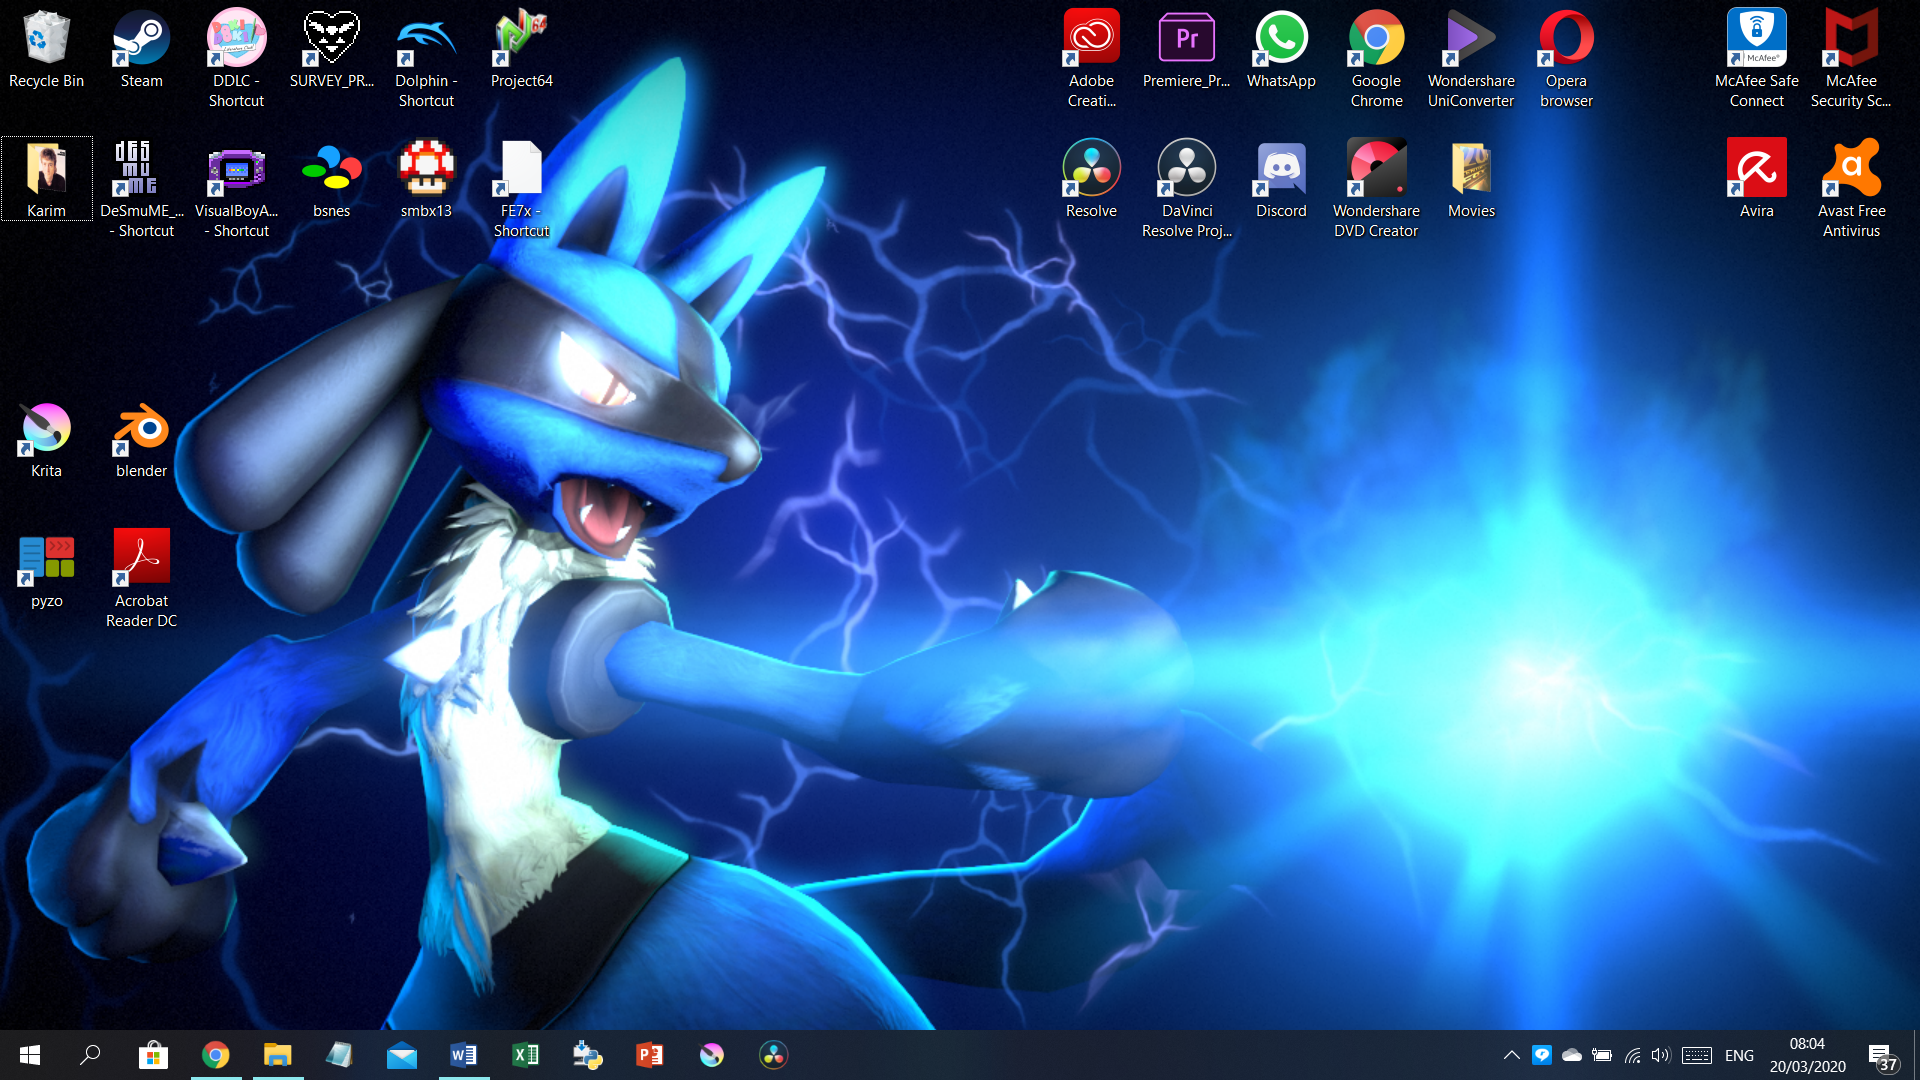Select the Recycle Bin desktop icon
1920x1080 pixels.
(x=46, y=50)
